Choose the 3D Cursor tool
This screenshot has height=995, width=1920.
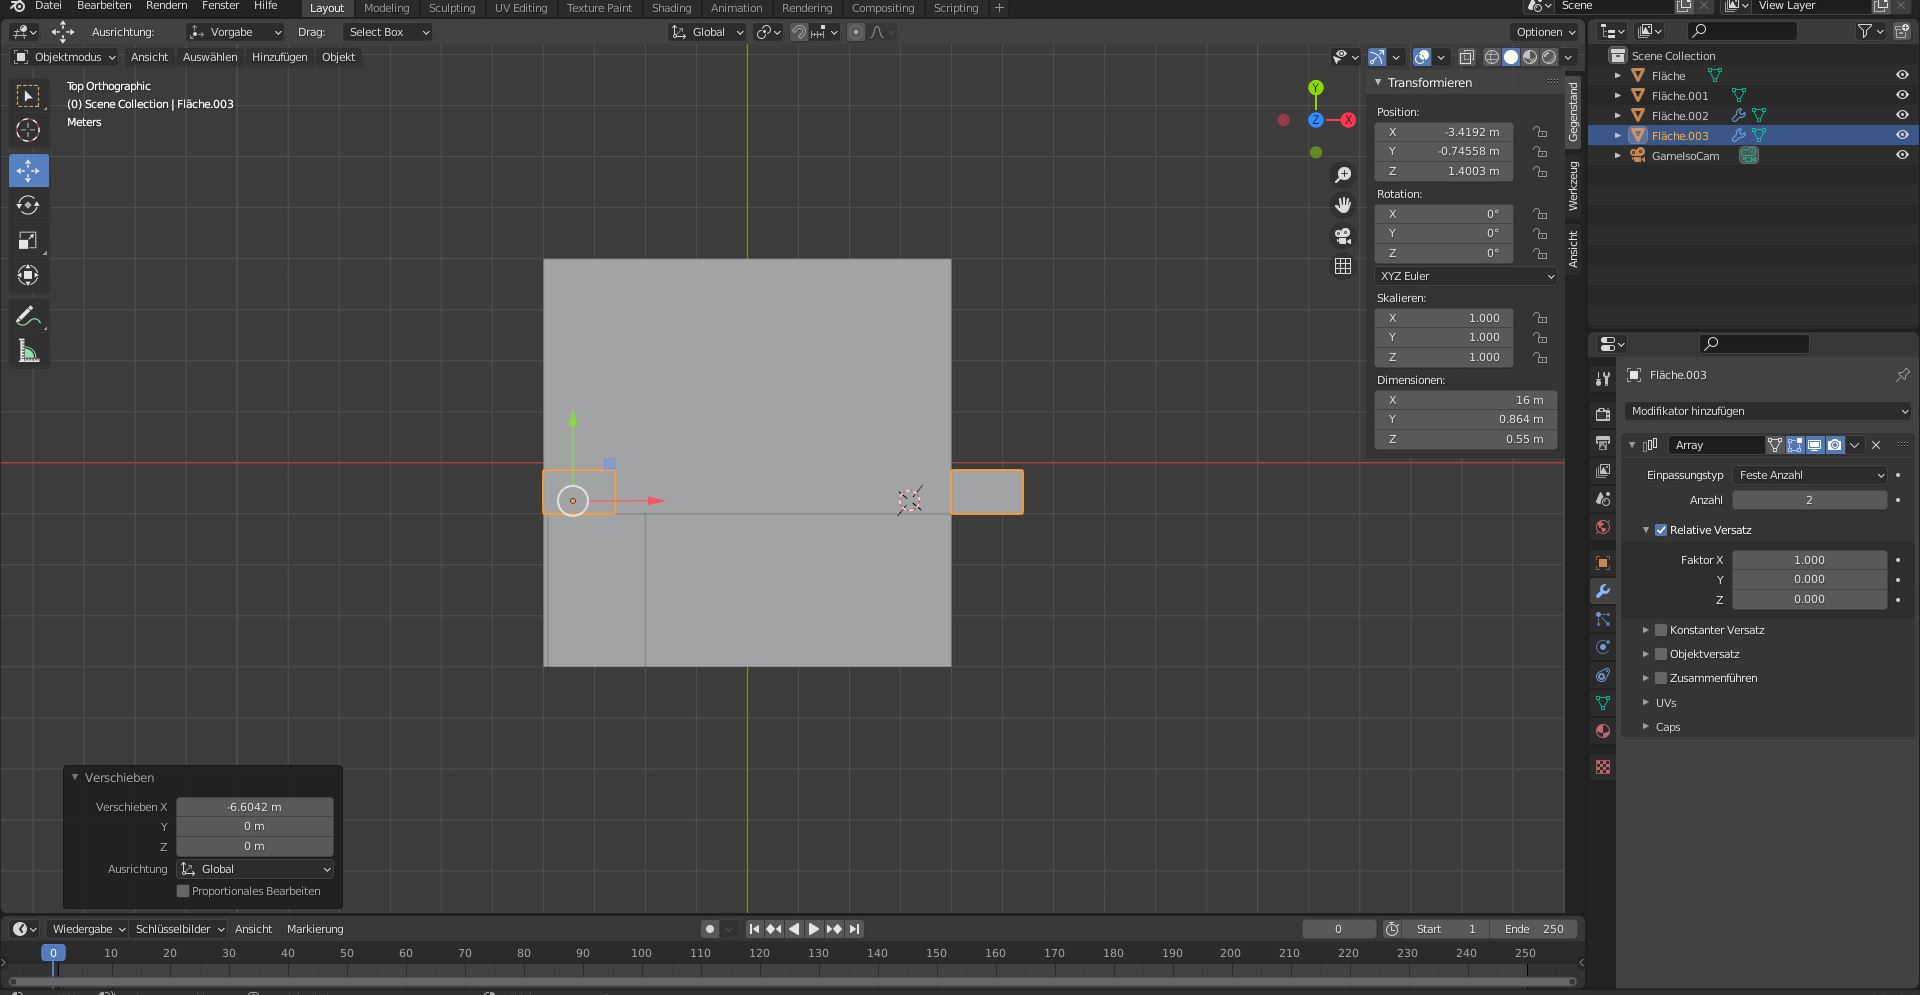28,131
